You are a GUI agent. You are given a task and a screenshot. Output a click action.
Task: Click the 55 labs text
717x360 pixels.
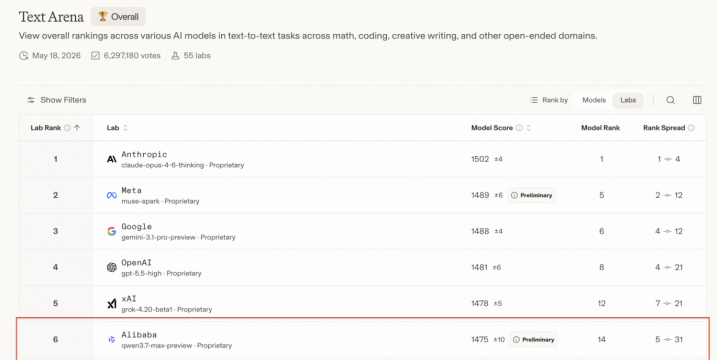tap(197, 56)
